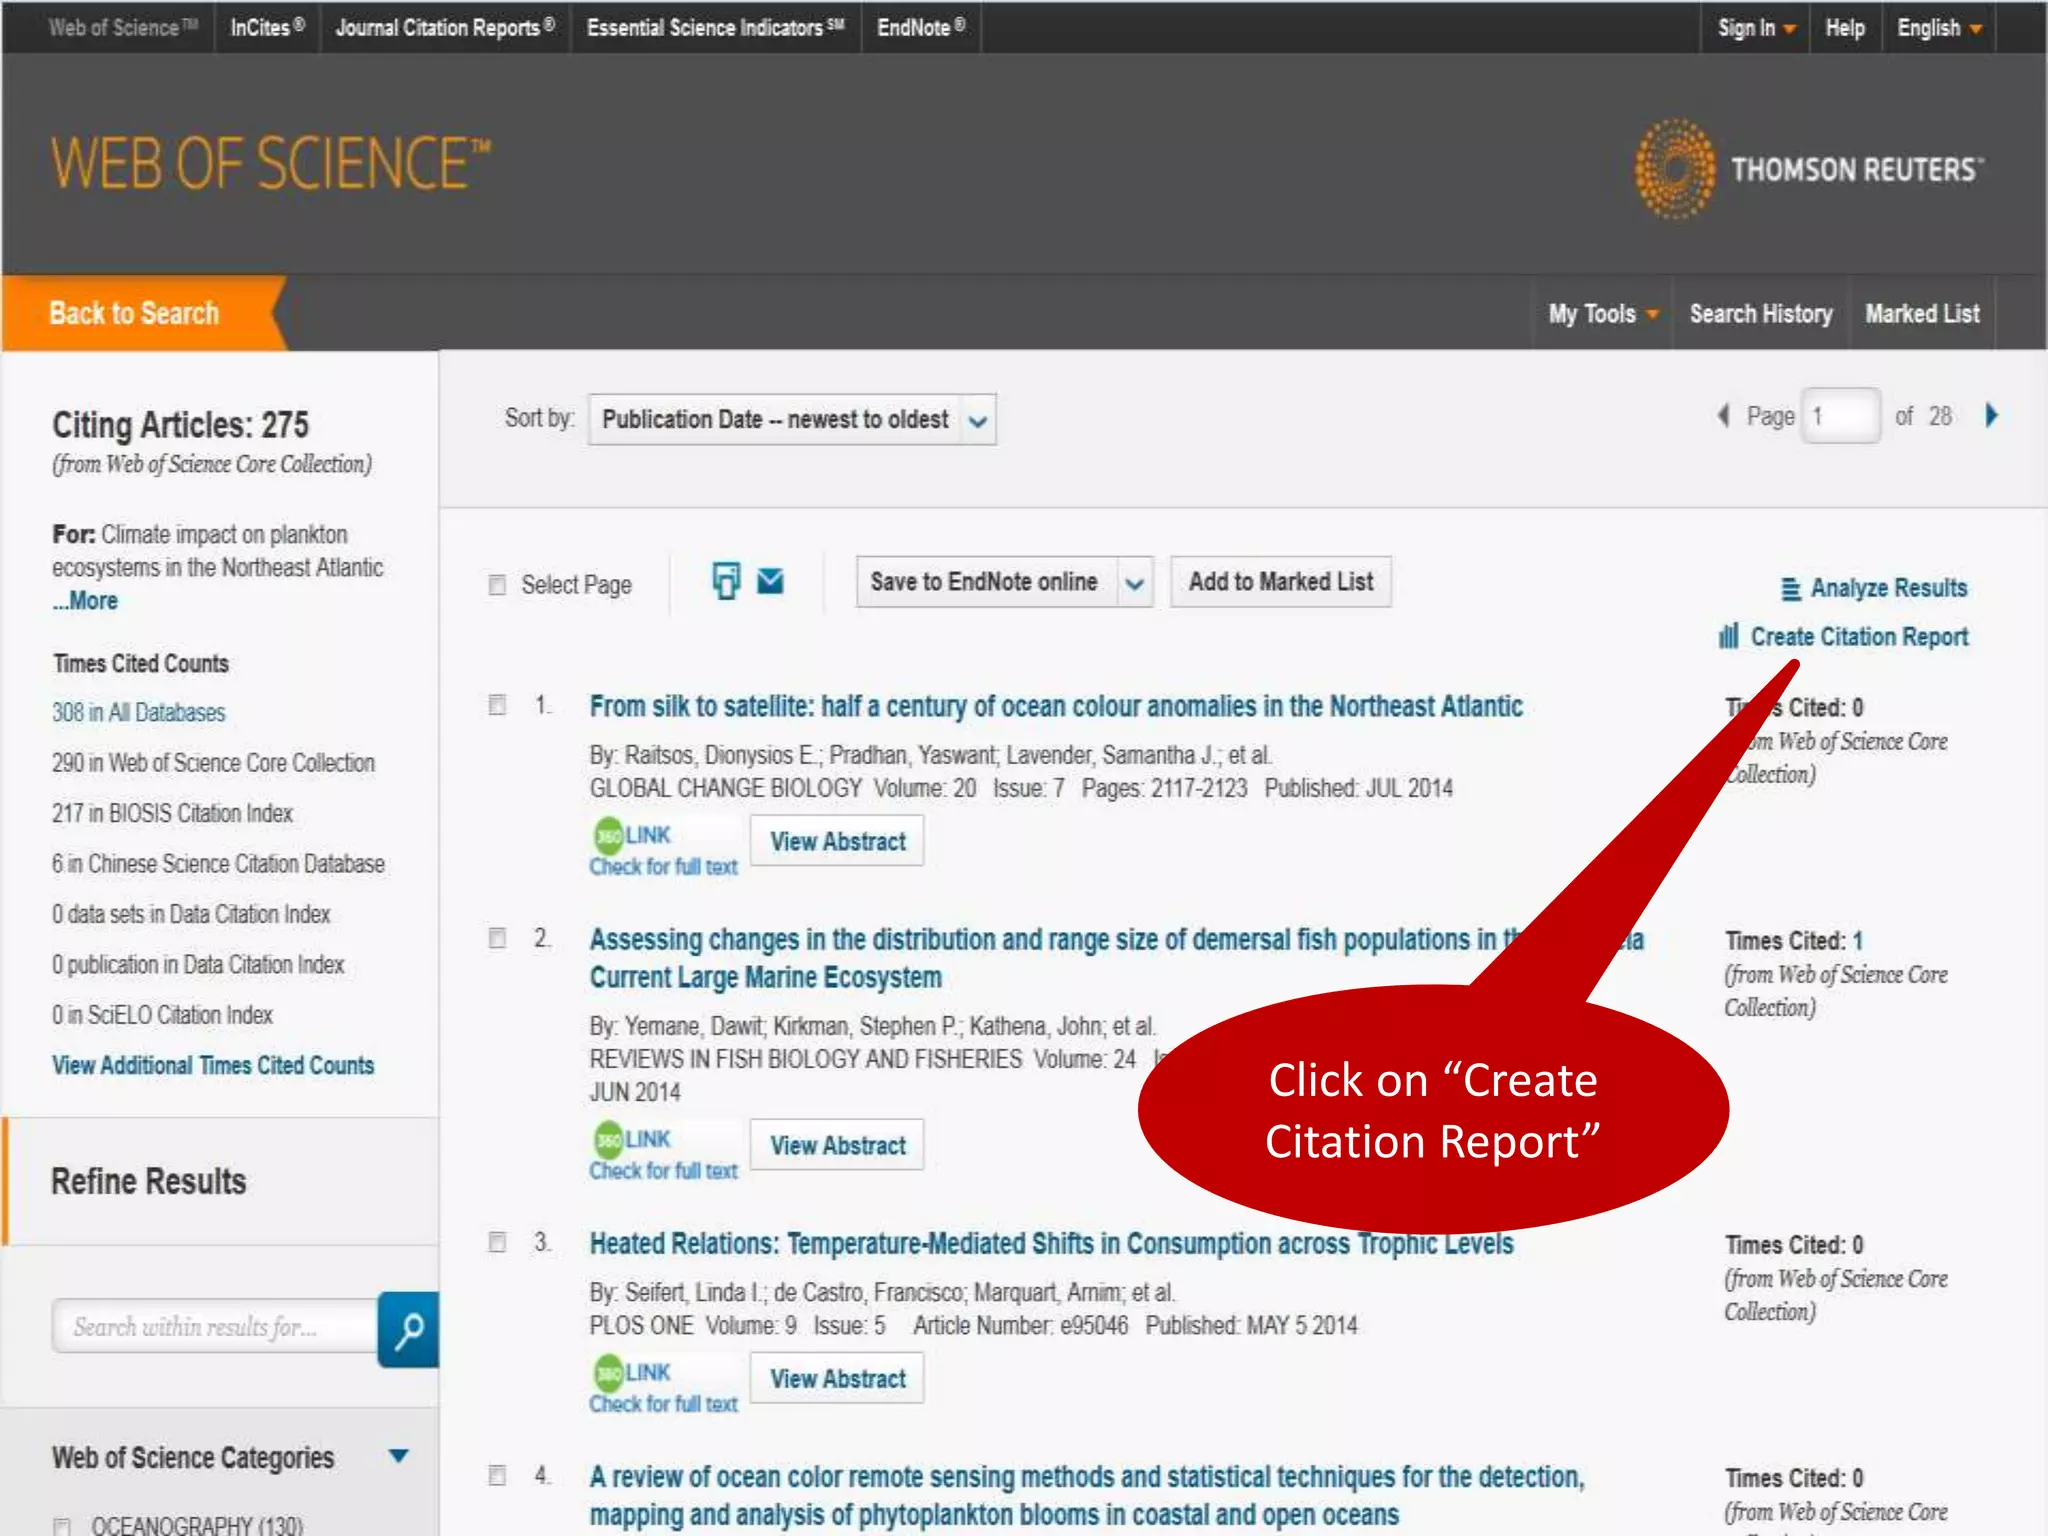The height and width of the screenshot is (1536, 2048).
Task: Click the Web of Science top bar tab
Action: (123, 27)
